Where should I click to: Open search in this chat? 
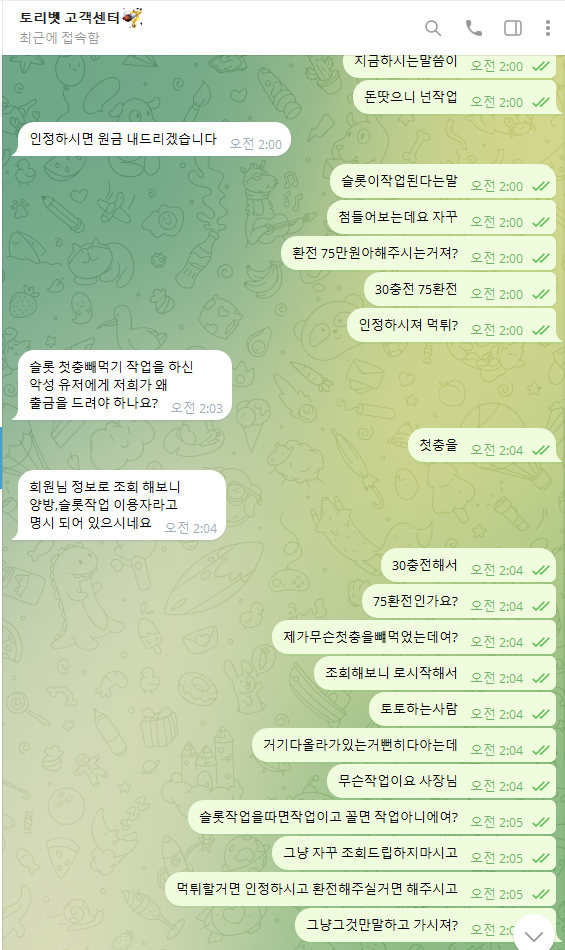(432, 28)
